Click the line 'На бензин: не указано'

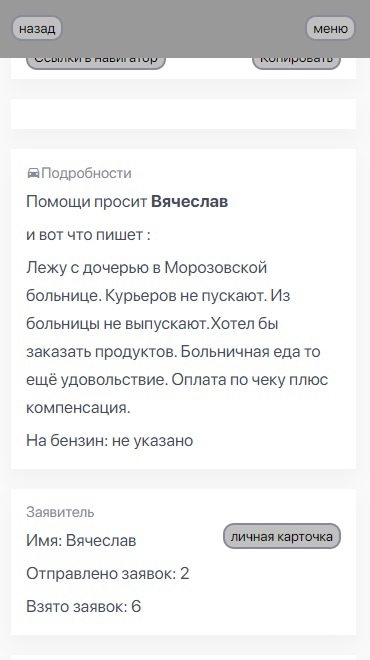pyautogui.click(x=109, y=440)
